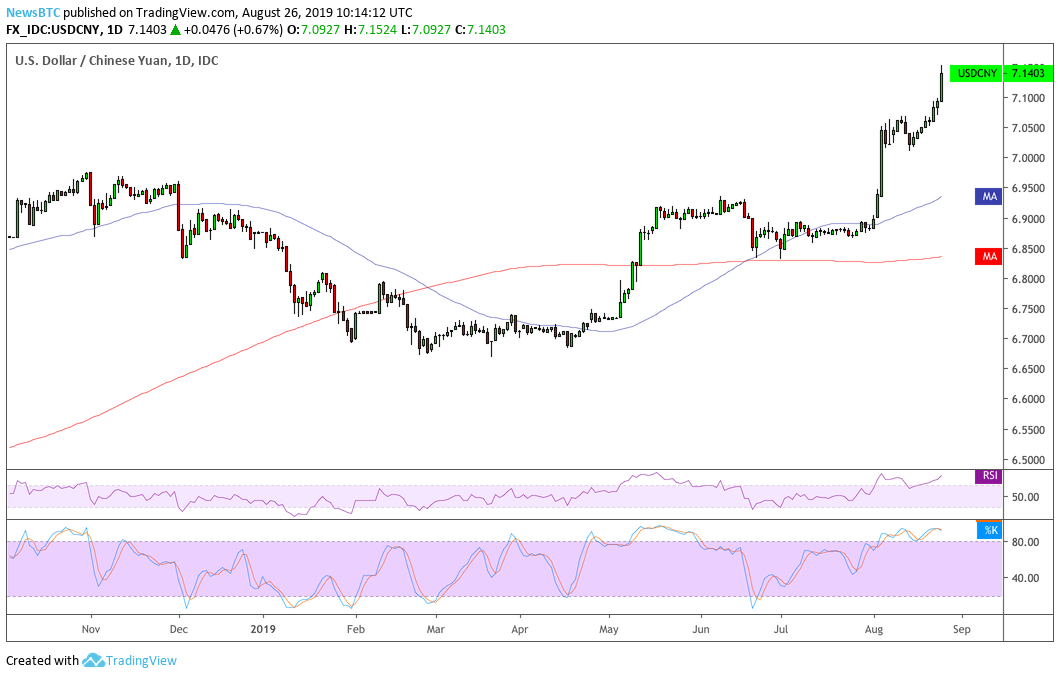This screenshot has height=678, width=1060.
Task: Click the Nov label on time axis
Action: click(x=91, y=629)
